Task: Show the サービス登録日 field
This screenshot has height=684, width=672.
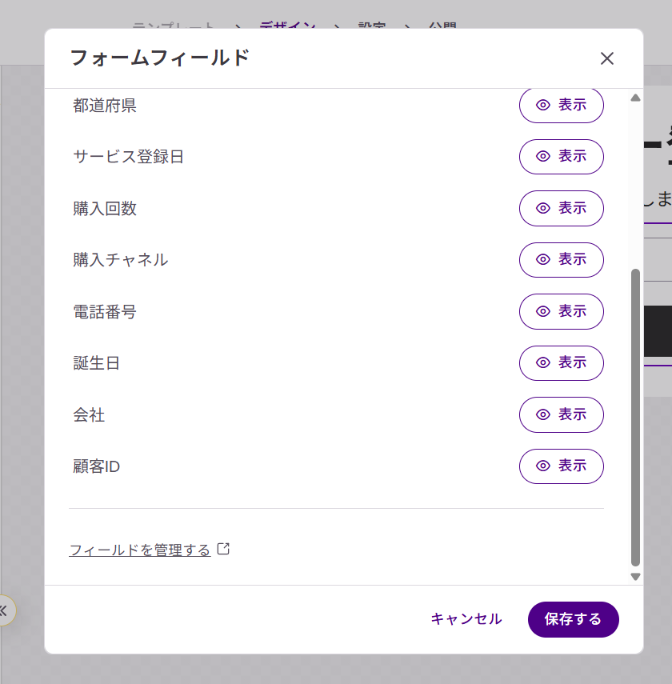Action: 561,157
